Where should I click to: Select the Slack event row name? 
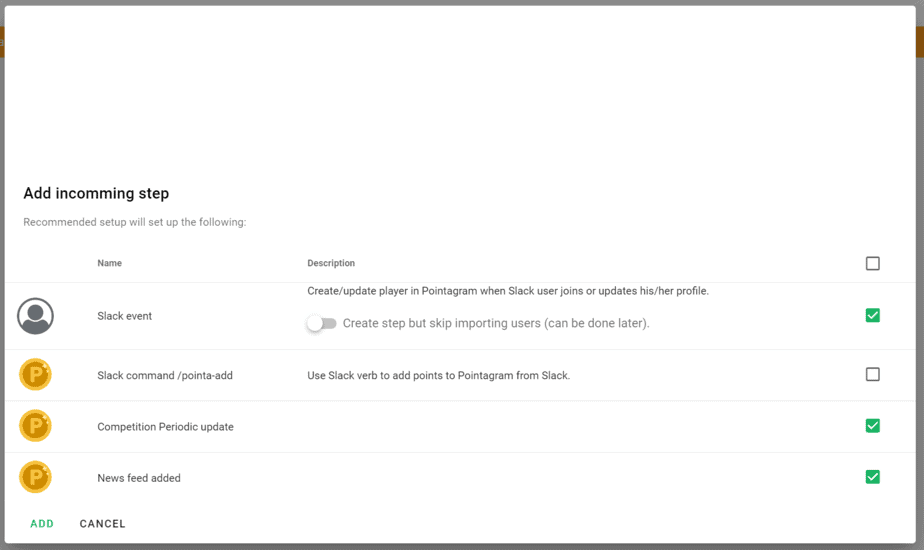(124, 316)
